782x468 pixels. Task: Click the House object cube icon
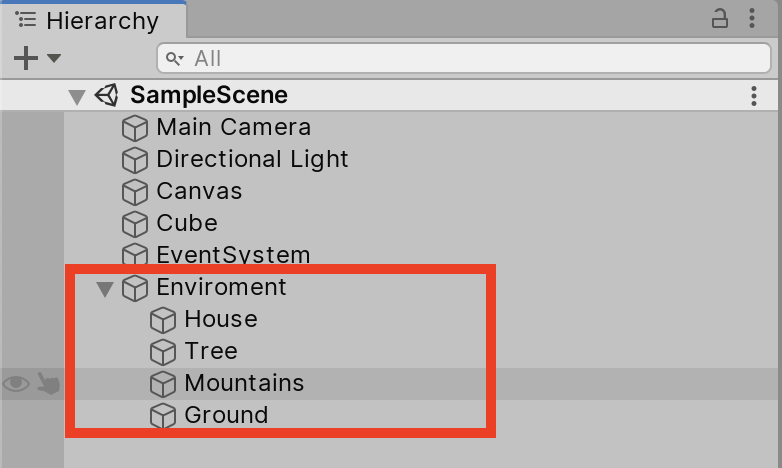point(162,320)
